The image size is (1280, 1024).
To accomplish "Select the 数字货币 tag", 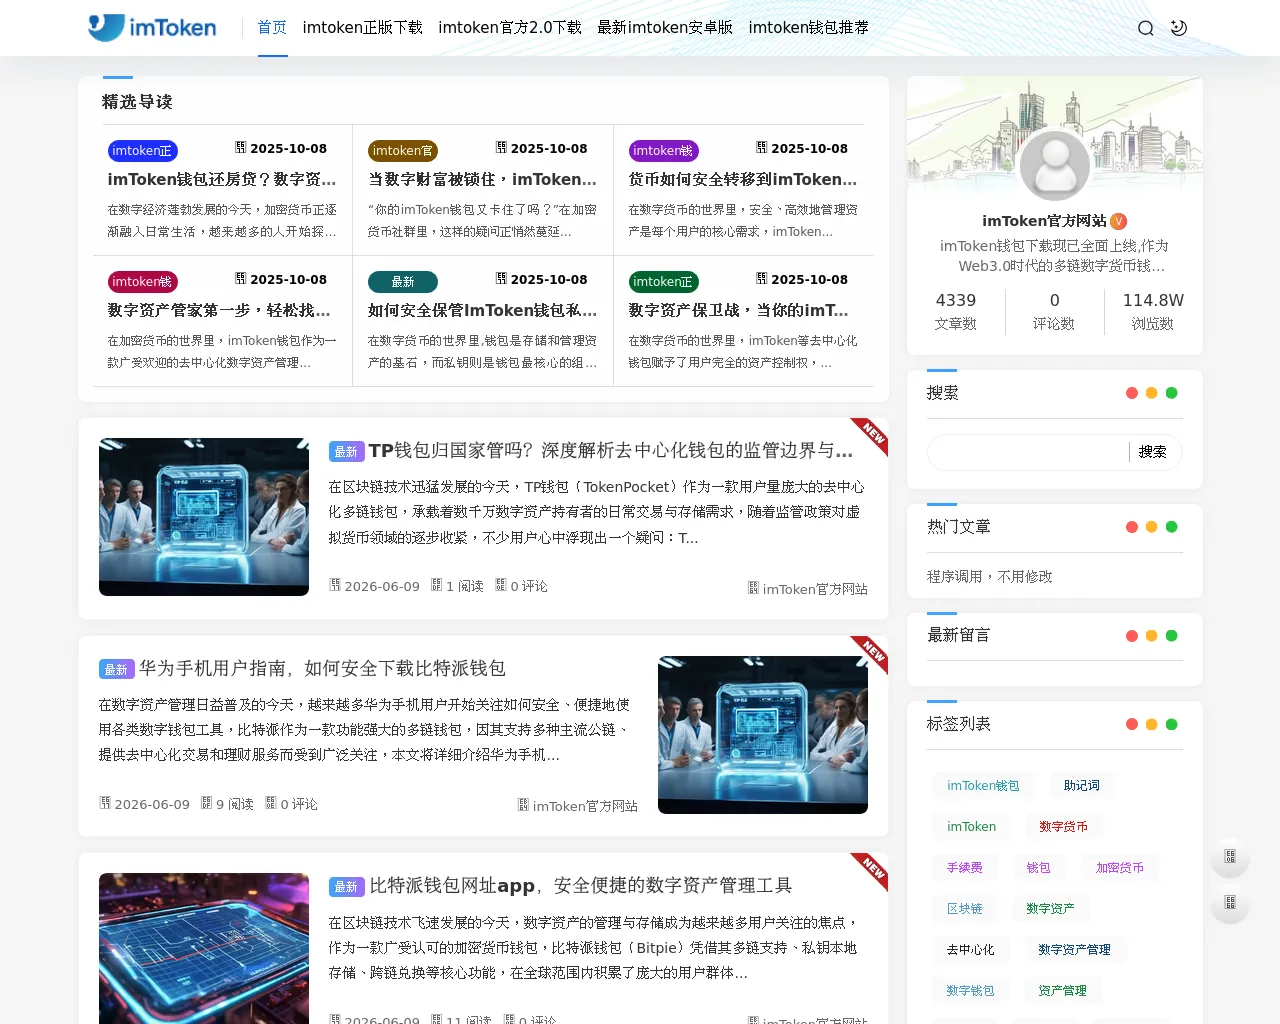I will pyautogui.click(x=1064, y=827).
